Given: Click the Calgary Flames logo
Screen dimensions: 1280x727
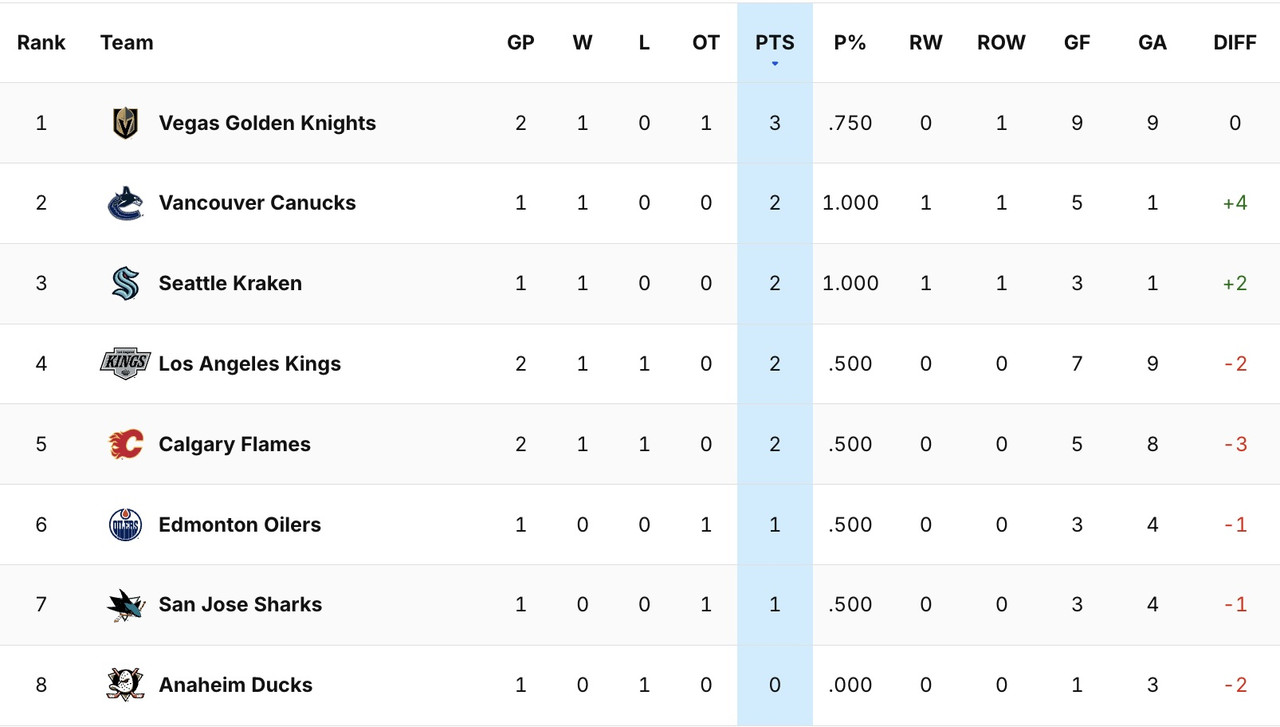Looking at the screenshot, I should [125, 444].
